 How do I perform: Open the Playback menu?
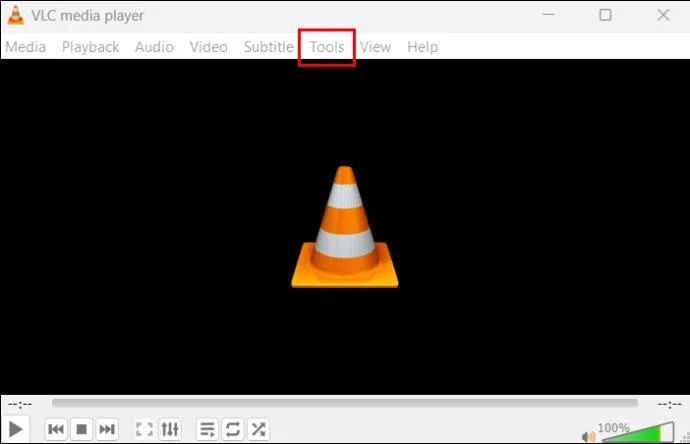pos(90,47)
